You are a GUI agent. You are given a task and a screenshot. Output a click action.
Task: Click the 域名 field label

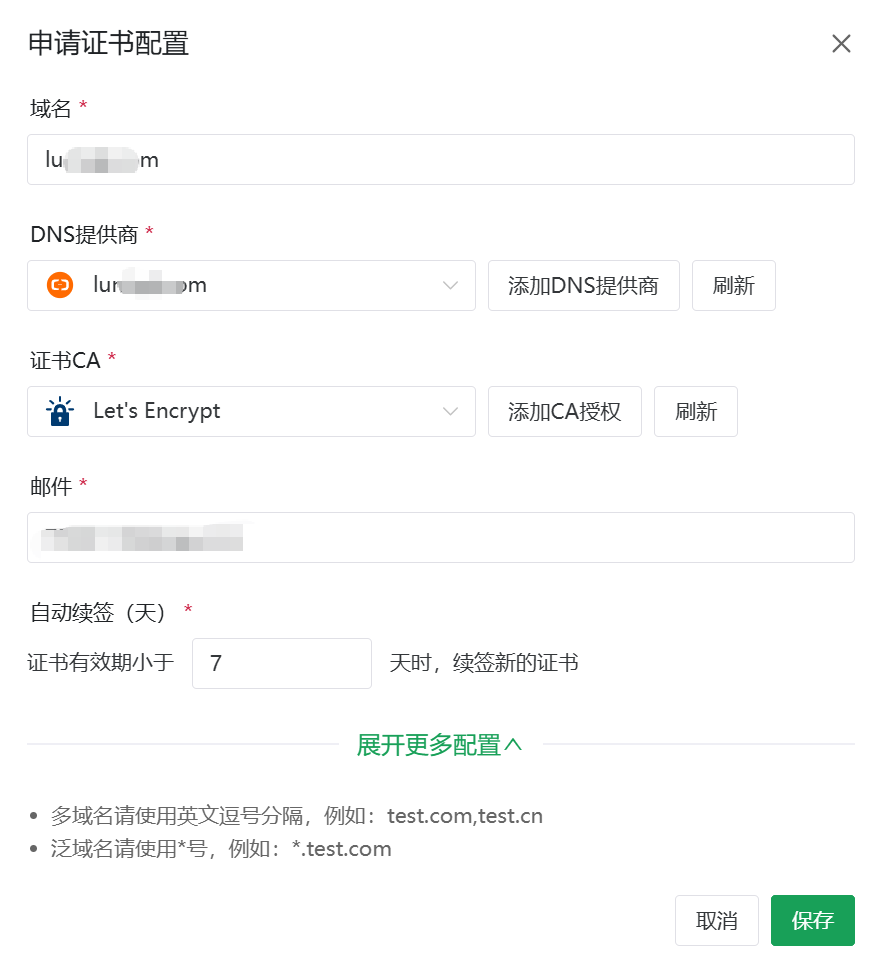click(x=51, y=108)
